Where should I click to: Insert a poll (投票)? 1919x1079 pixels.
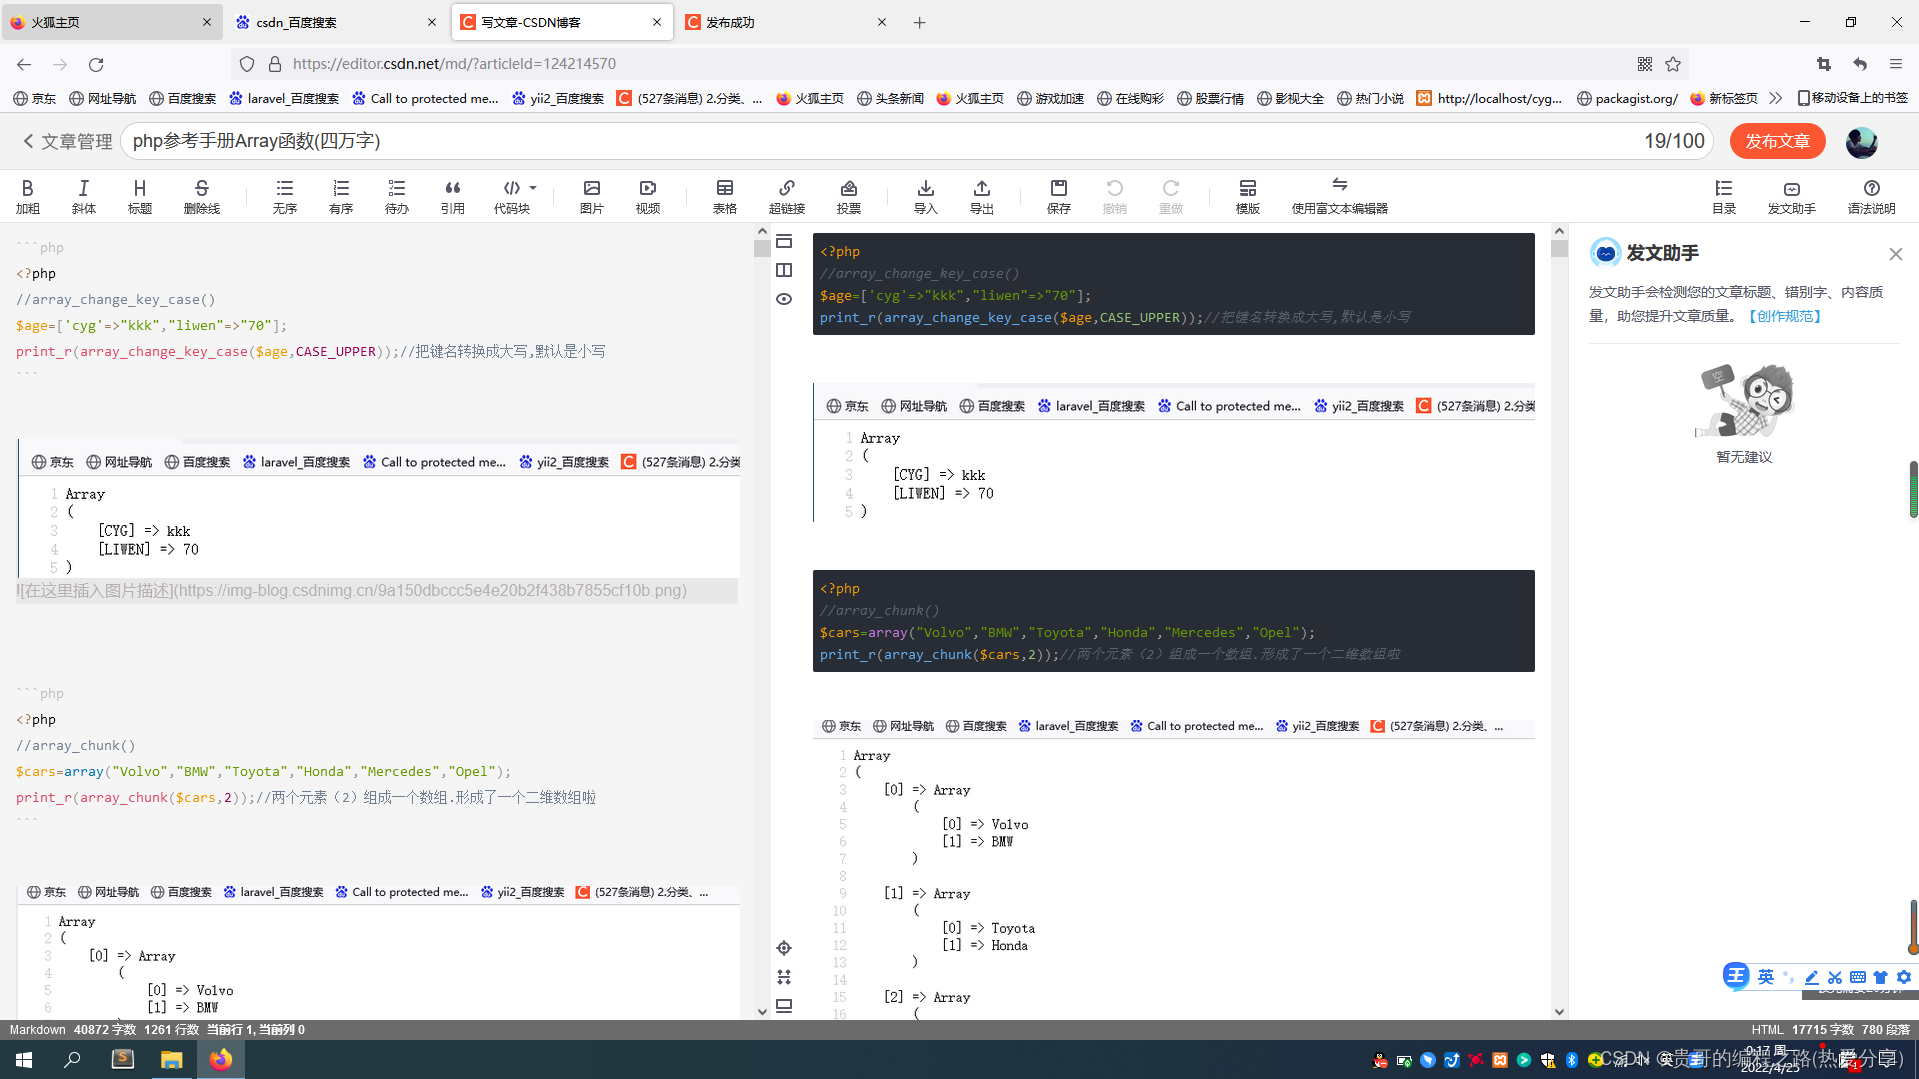pyautogui.click(x=849, y=196)
